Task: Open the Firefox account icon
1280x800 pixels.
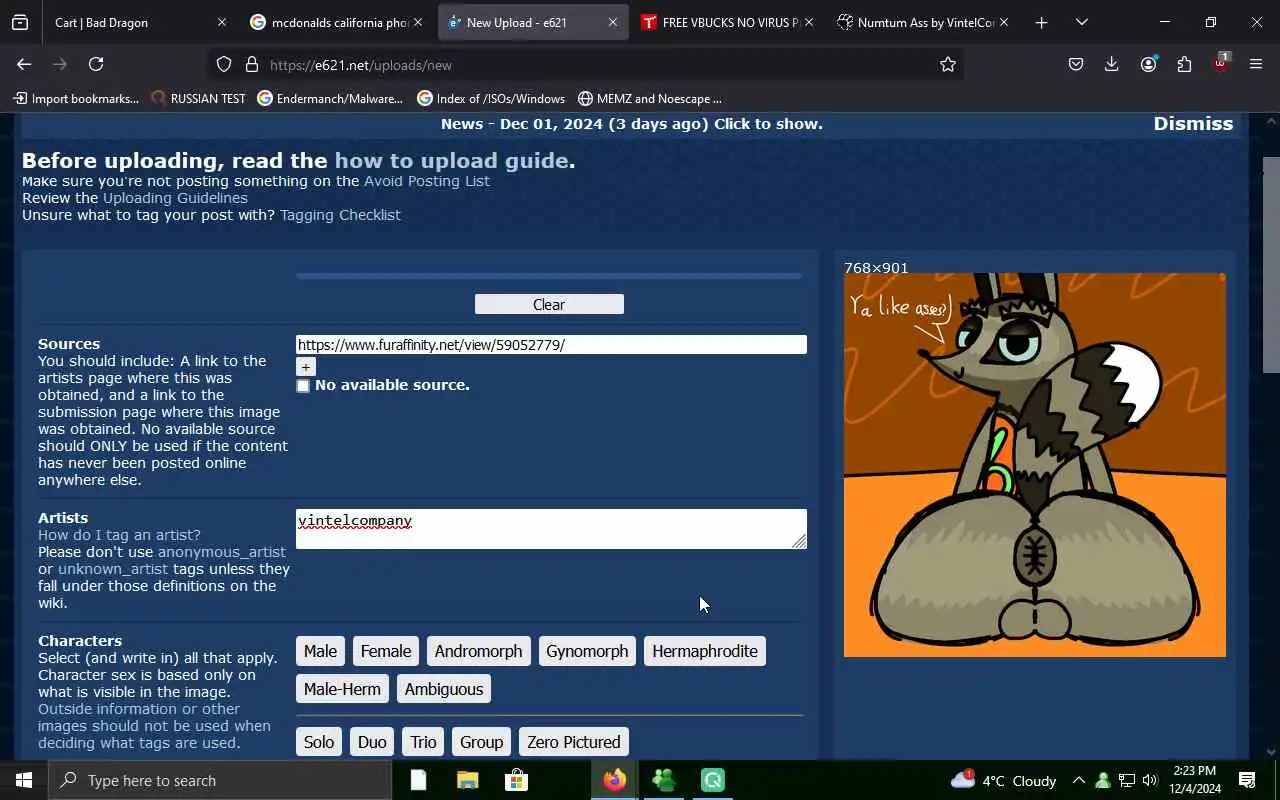Action: pyautogui.click(x=1148, y=64)
